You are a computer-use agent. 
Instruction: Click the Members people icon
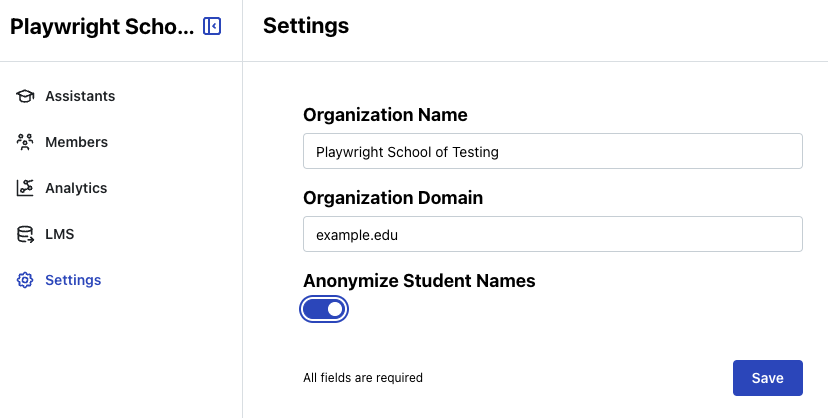pyautogui.click(x=25, y=142)
